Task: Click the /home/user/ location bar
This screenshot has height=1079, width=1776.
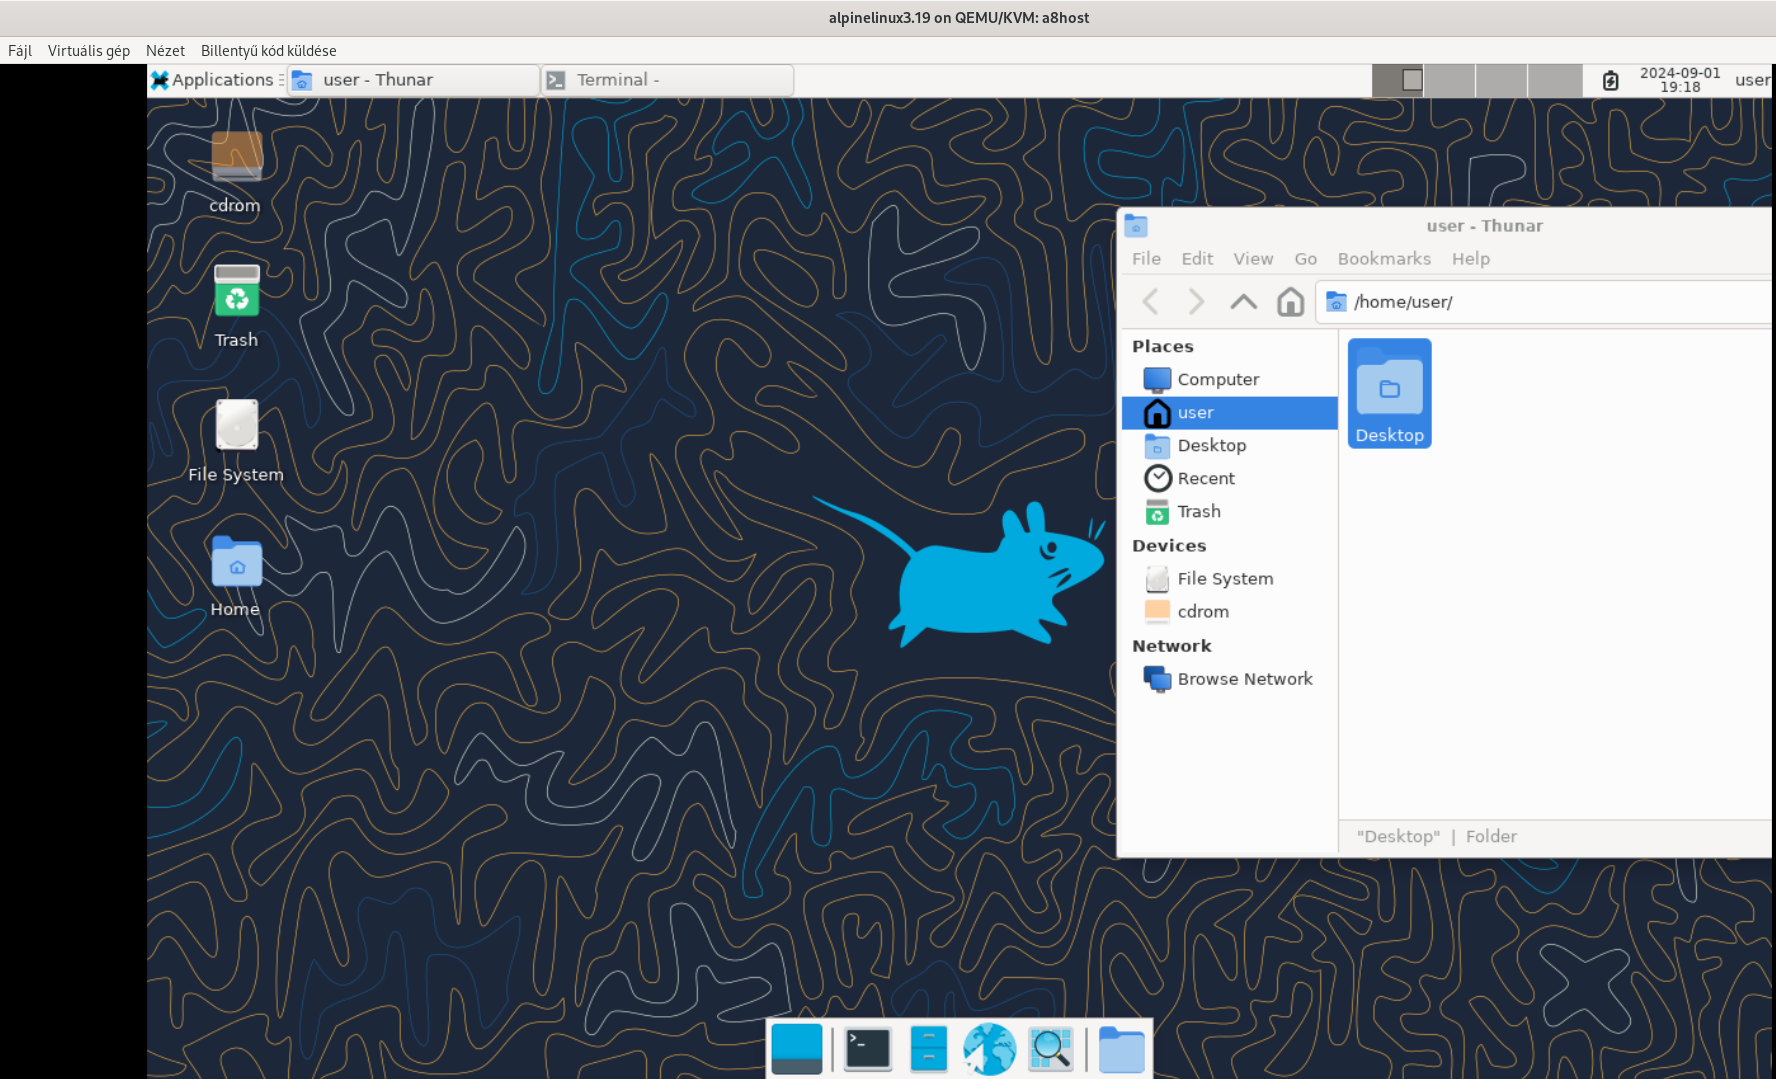Action: coord(1545,302)
